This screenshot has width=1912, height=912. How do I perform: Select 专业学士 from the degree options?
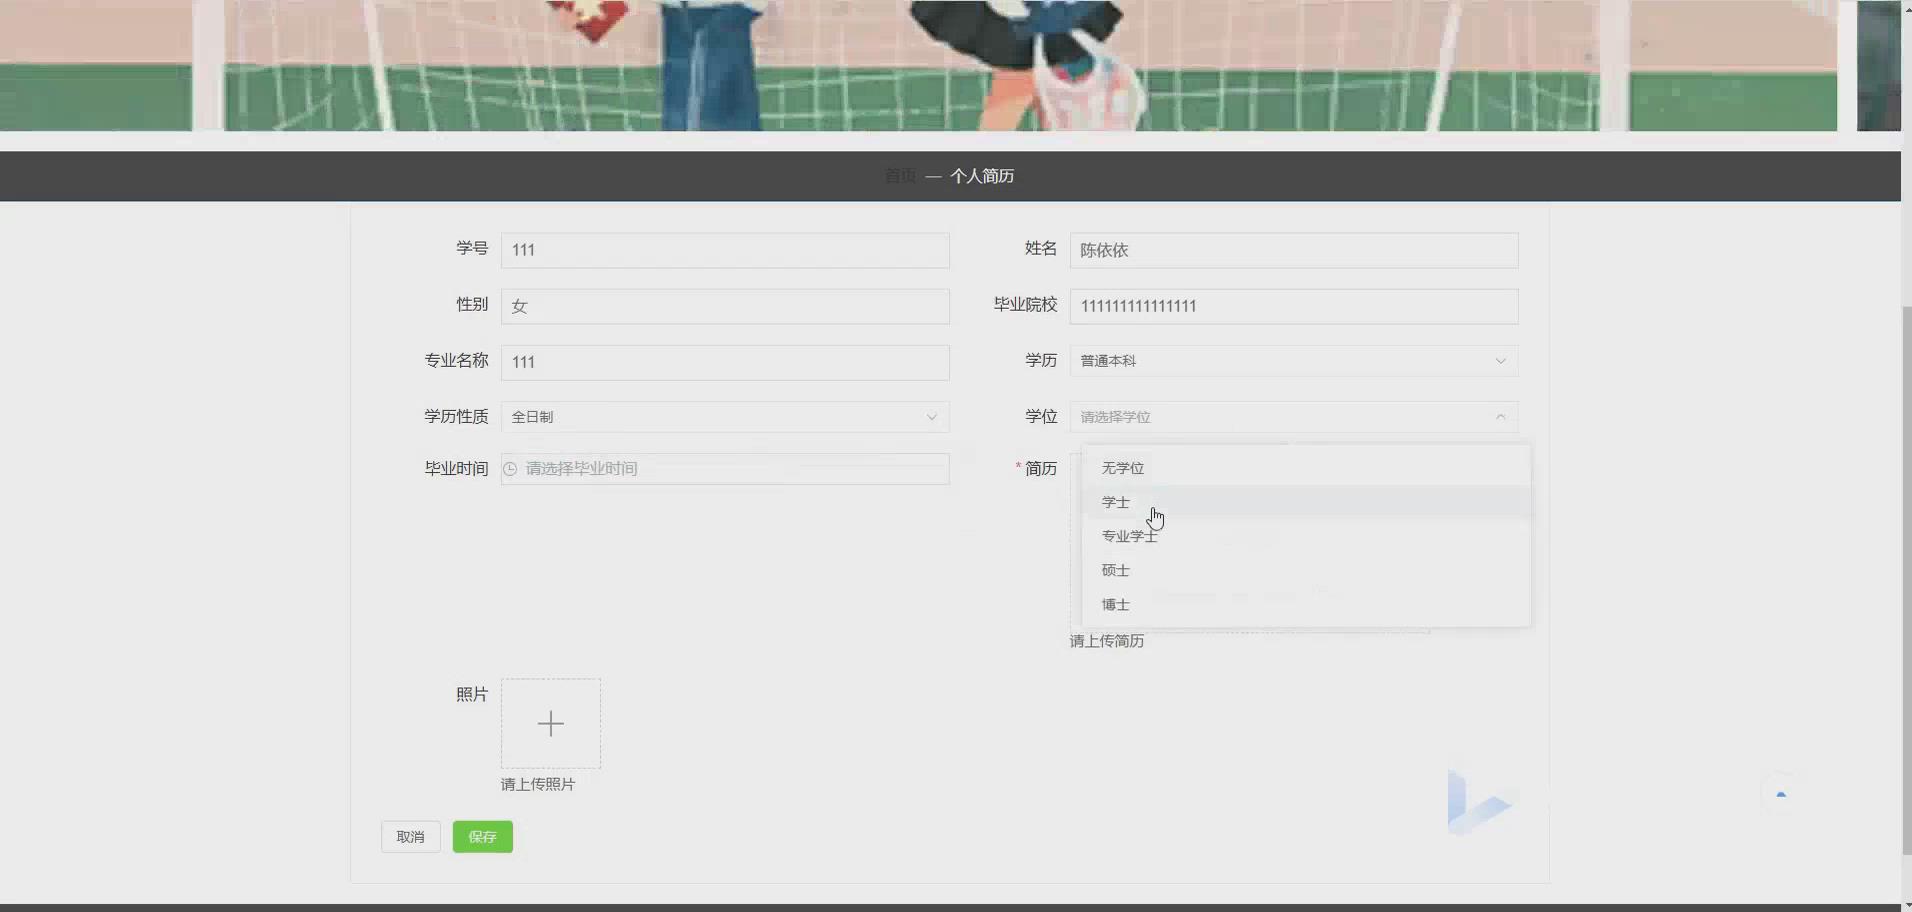[1128, 536]
